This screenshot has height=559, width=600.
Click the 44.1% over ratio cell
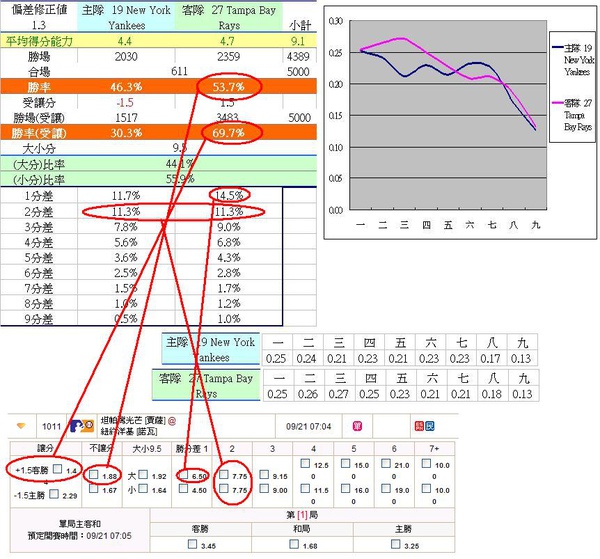[180, 164]
